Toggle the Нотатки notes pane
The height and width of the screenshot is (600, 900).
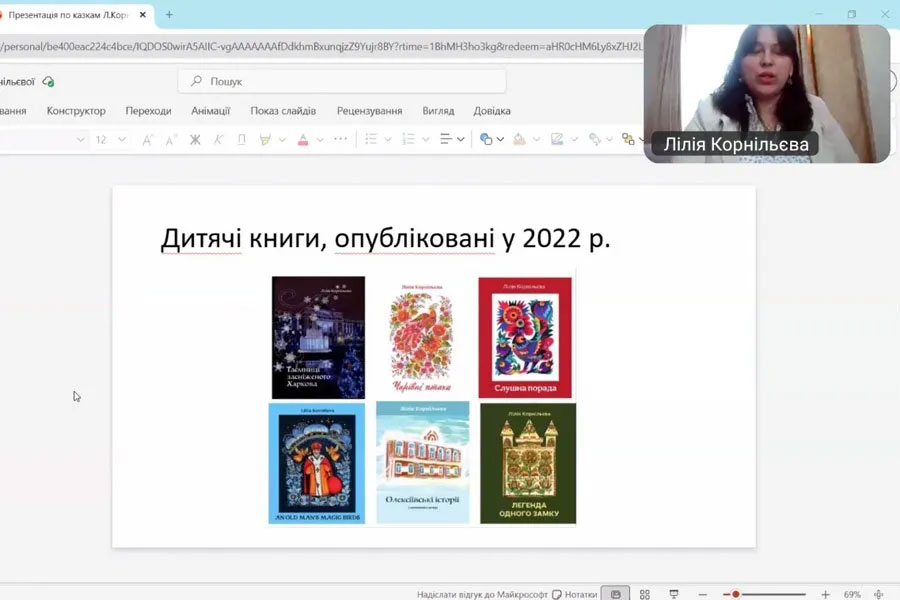click(575, 594)
